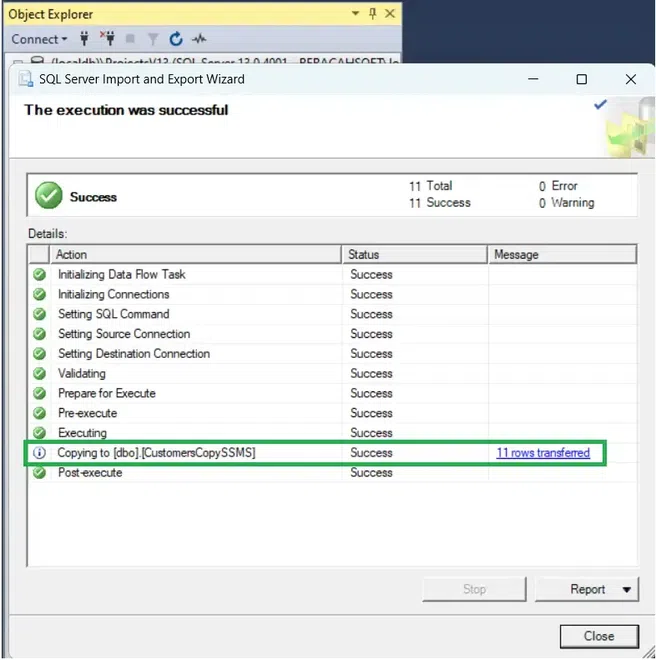Image resolution: width=656 pixels, height=660 pixels.
Task: Open the Activity Monitor icon
Action: coord(199,39)
